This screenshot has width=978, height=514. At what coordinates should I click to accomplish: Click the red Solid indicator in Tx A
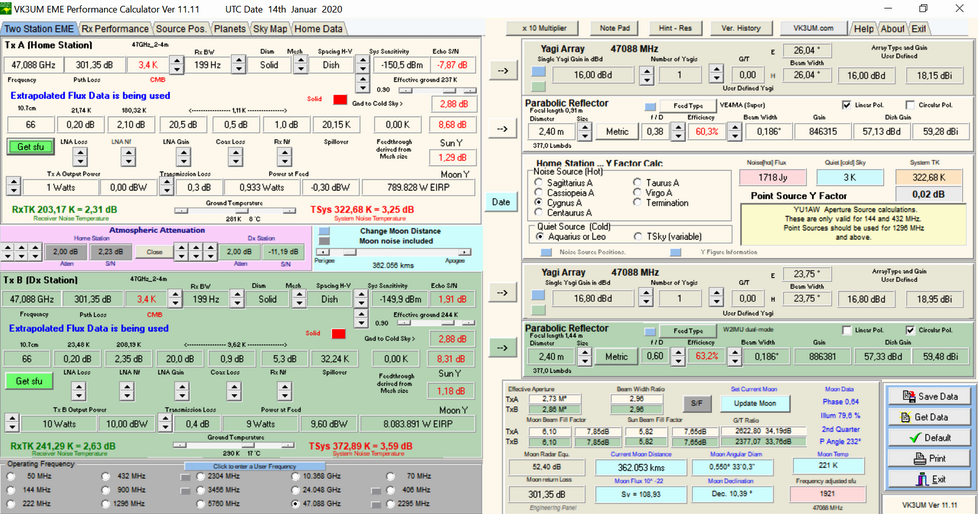click(x=340, y=99)
